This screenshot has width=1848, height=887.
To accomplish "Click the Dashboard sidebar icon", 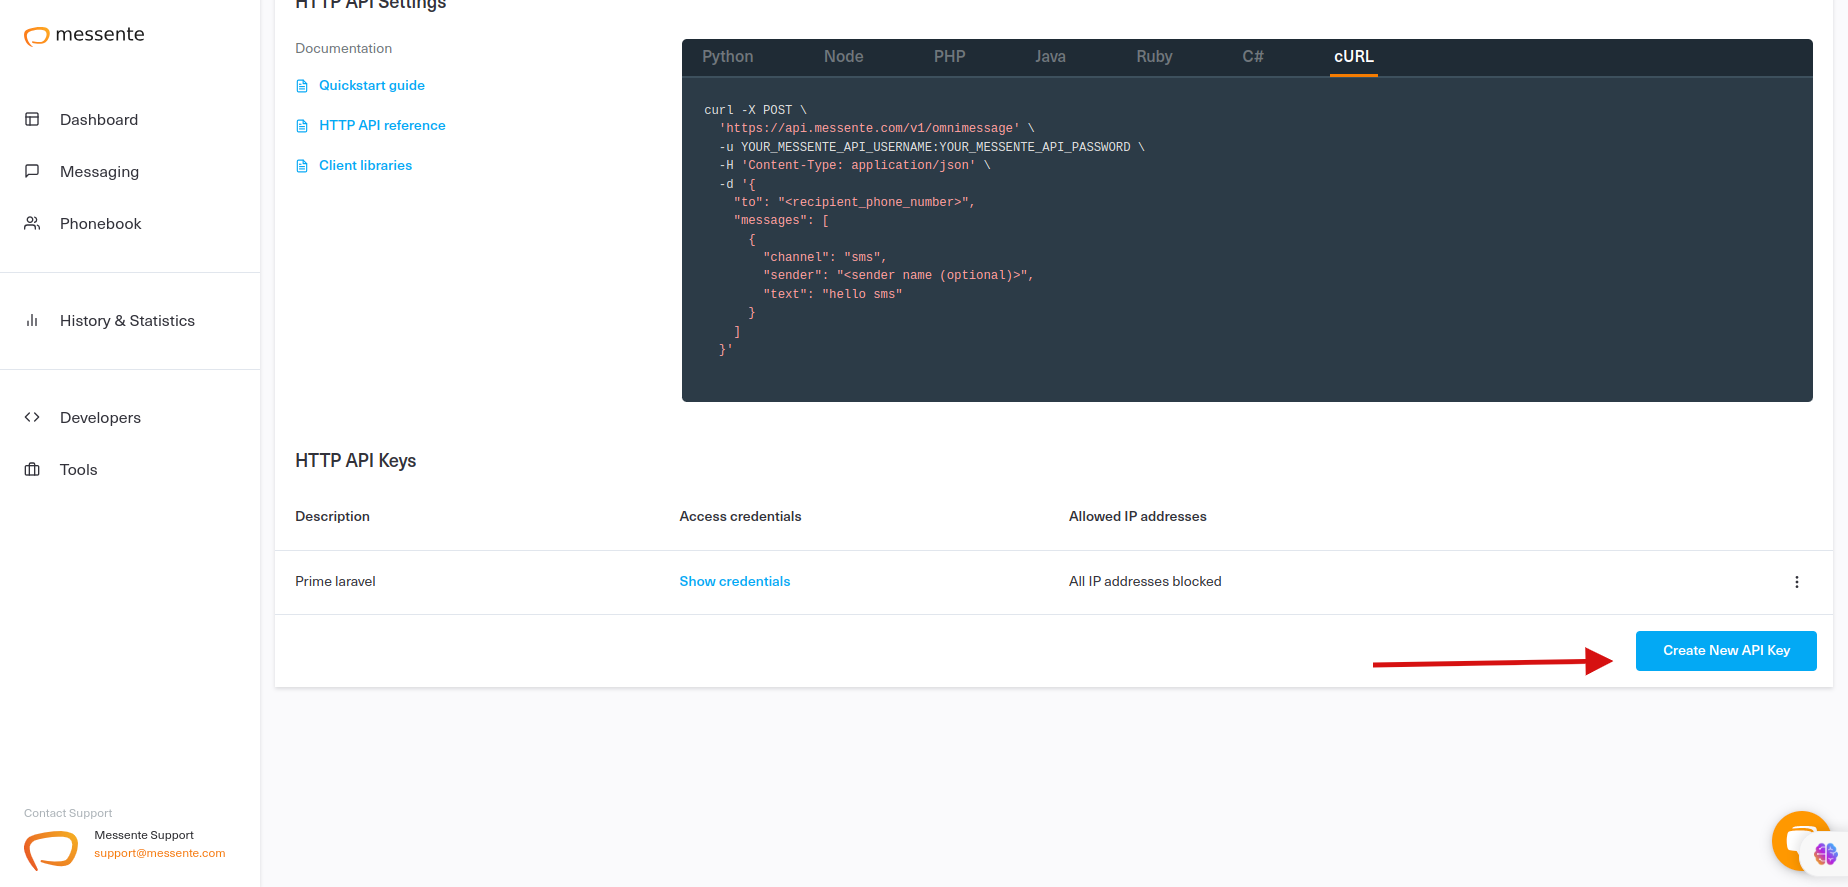I will click(32, 119).
